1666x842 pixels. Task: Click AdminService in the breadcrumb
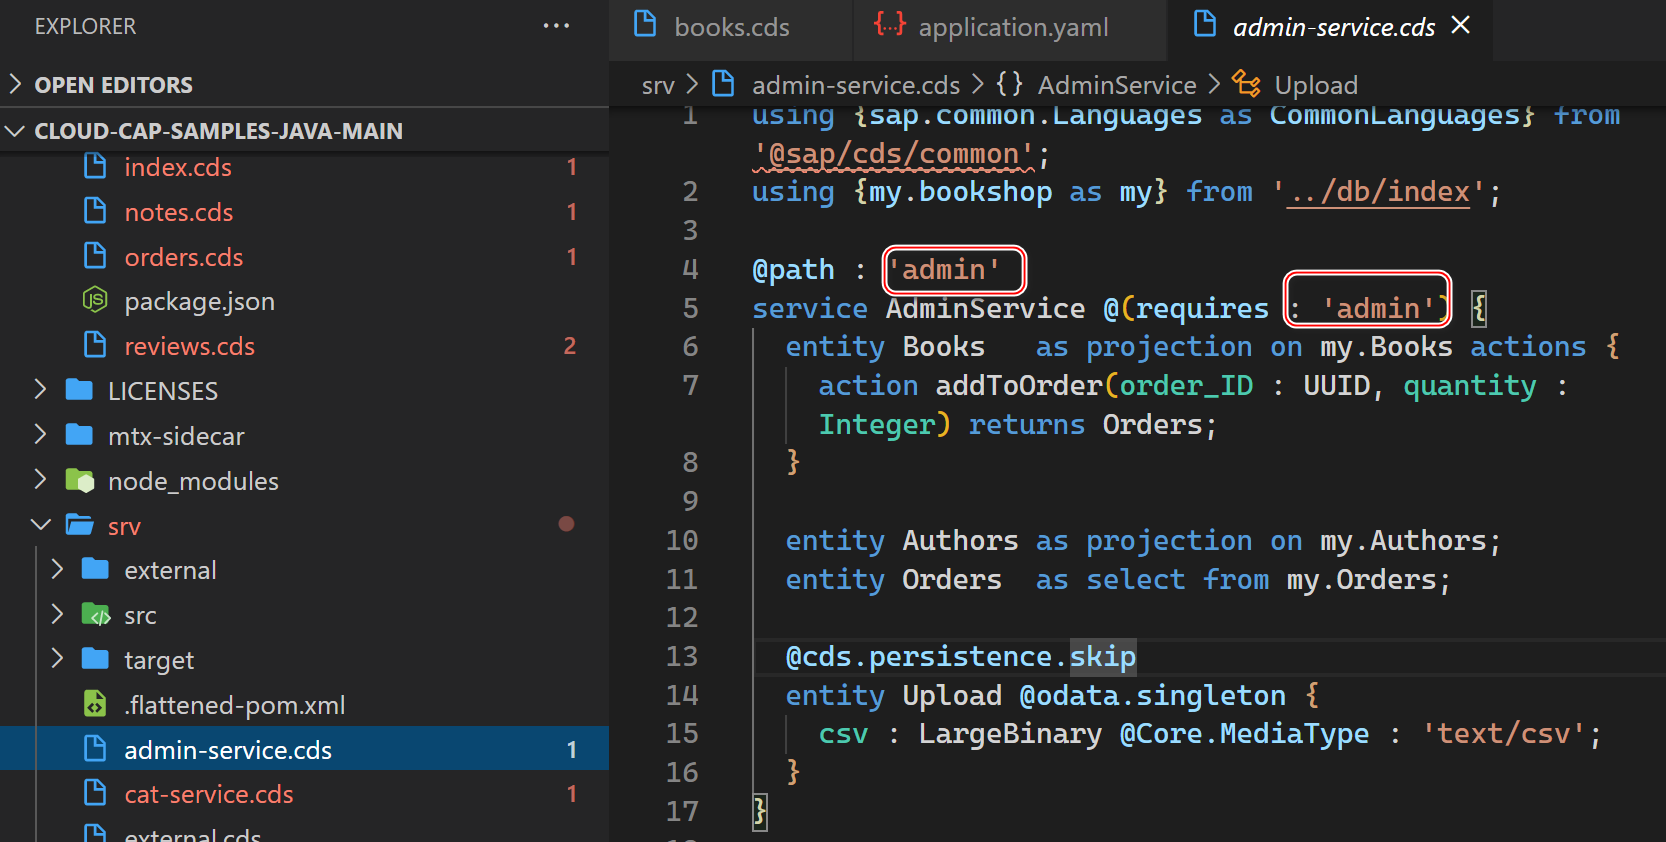pos(1117,85)
